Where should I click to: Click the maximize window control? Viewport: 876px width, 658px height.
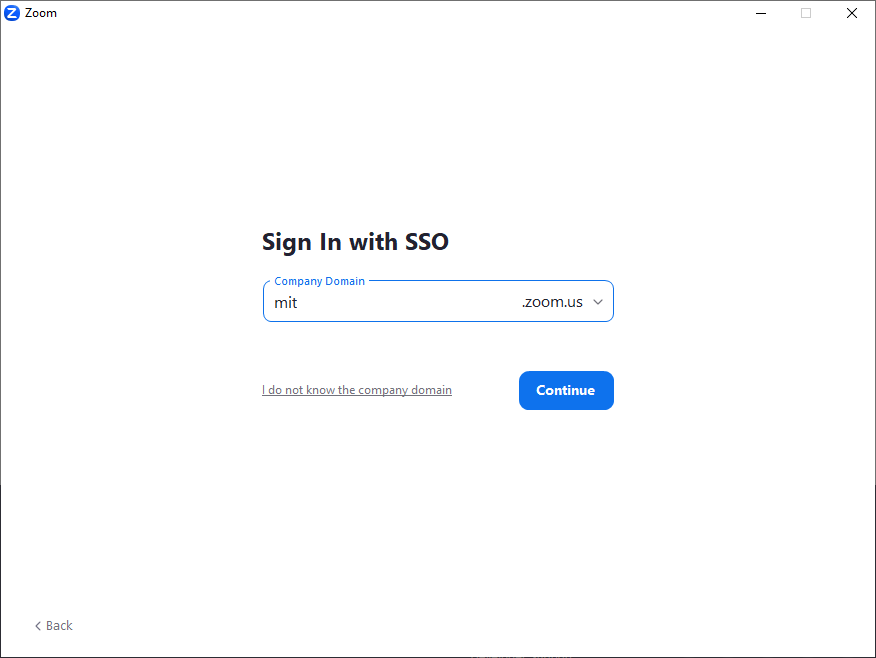coord(806,13)
